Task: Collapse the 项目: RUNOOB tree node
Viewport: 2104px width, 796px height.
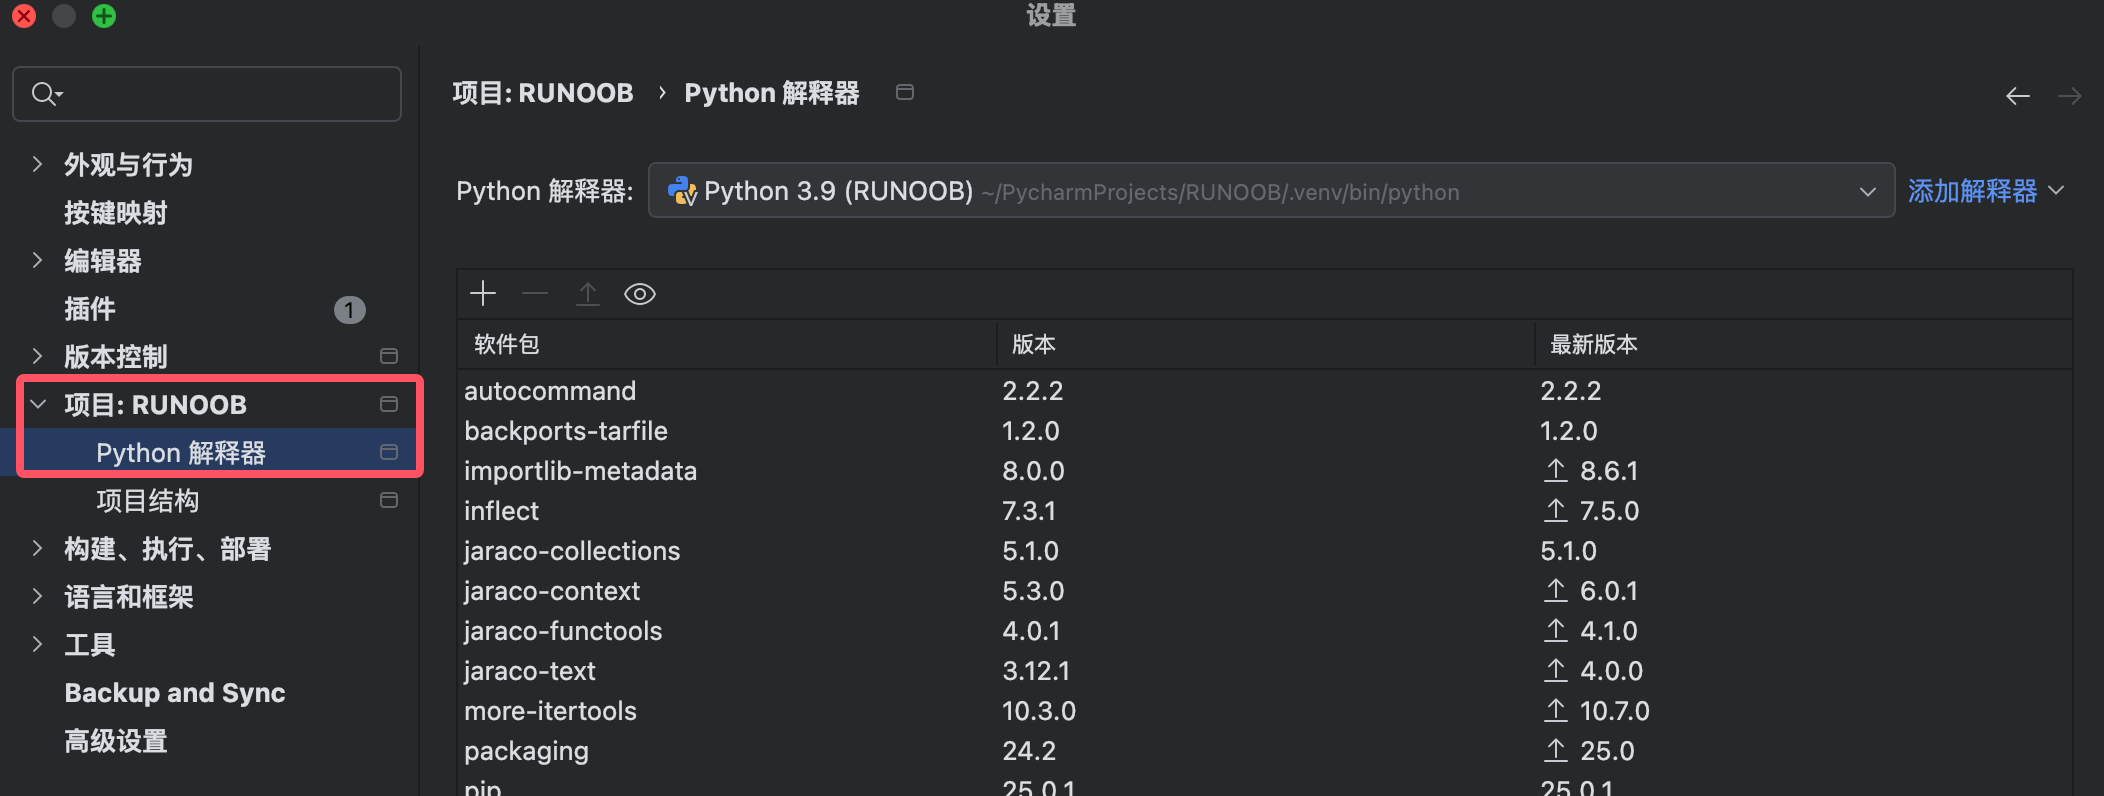Action: pos(38,405)
